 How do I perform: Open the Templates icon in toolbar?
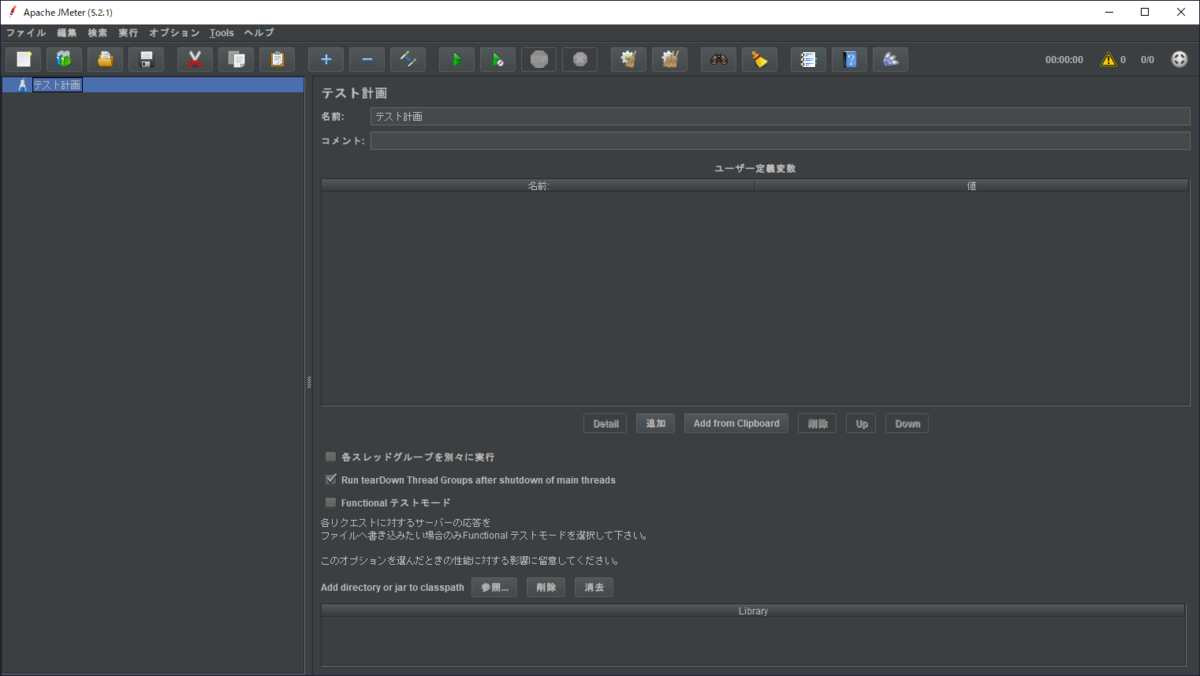(64, 59)
